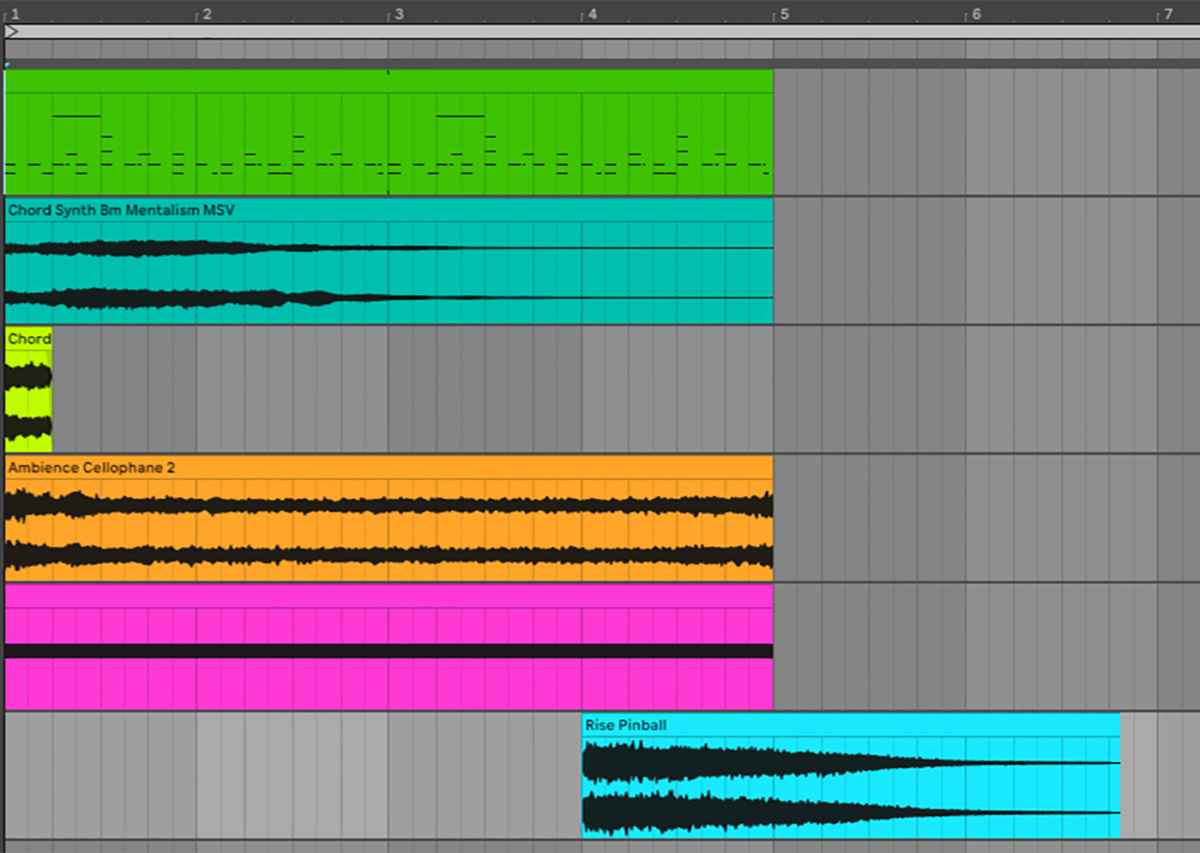Viewport: 1200px width, 853px height.
Task: Click bar 5 on the timeline ruler
Action: coord(784,13)
